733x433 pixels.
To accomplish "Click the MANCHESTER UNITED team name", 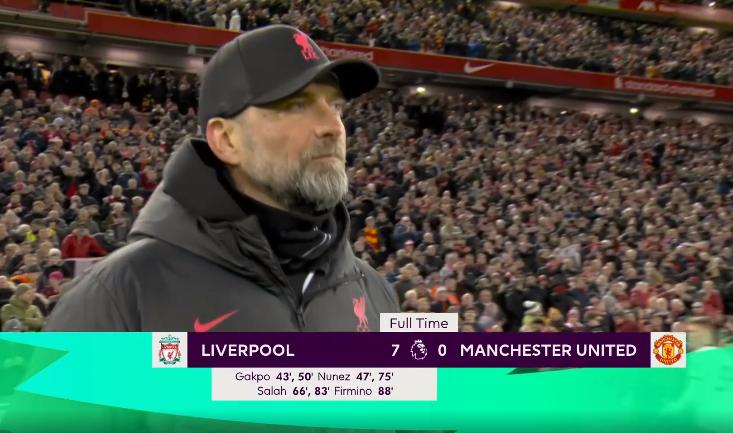I will click(x=548, y=350).
